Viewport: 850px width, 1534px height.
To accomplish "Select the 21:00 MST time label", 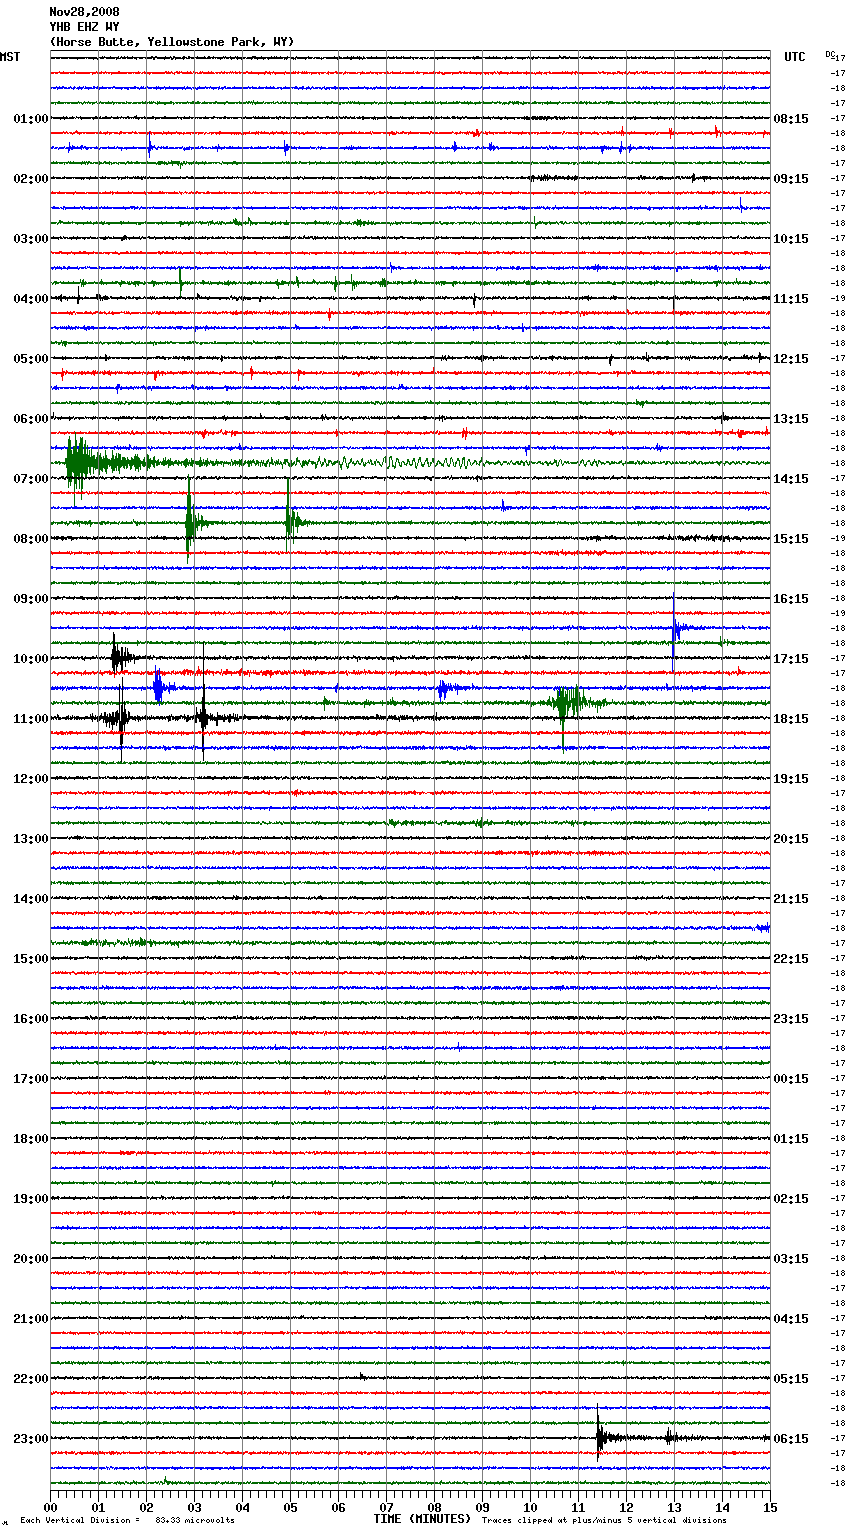I will pos(31,1319).
